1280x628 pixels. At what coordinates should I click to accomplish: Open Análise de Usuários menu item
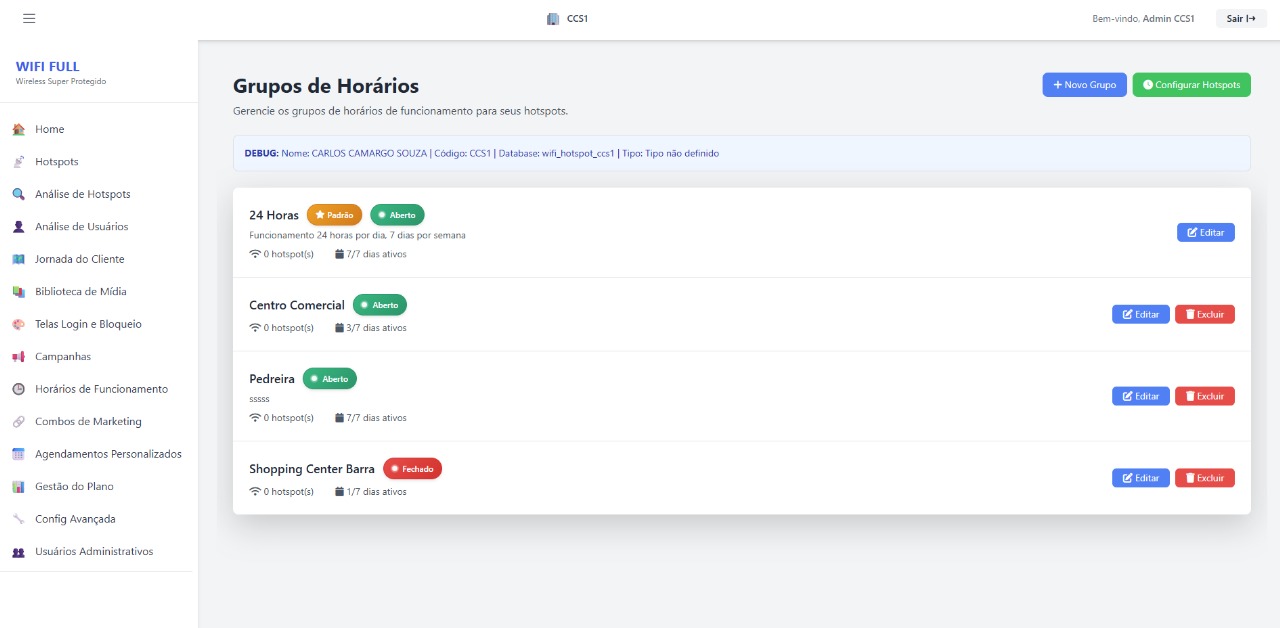click(81, 227)
